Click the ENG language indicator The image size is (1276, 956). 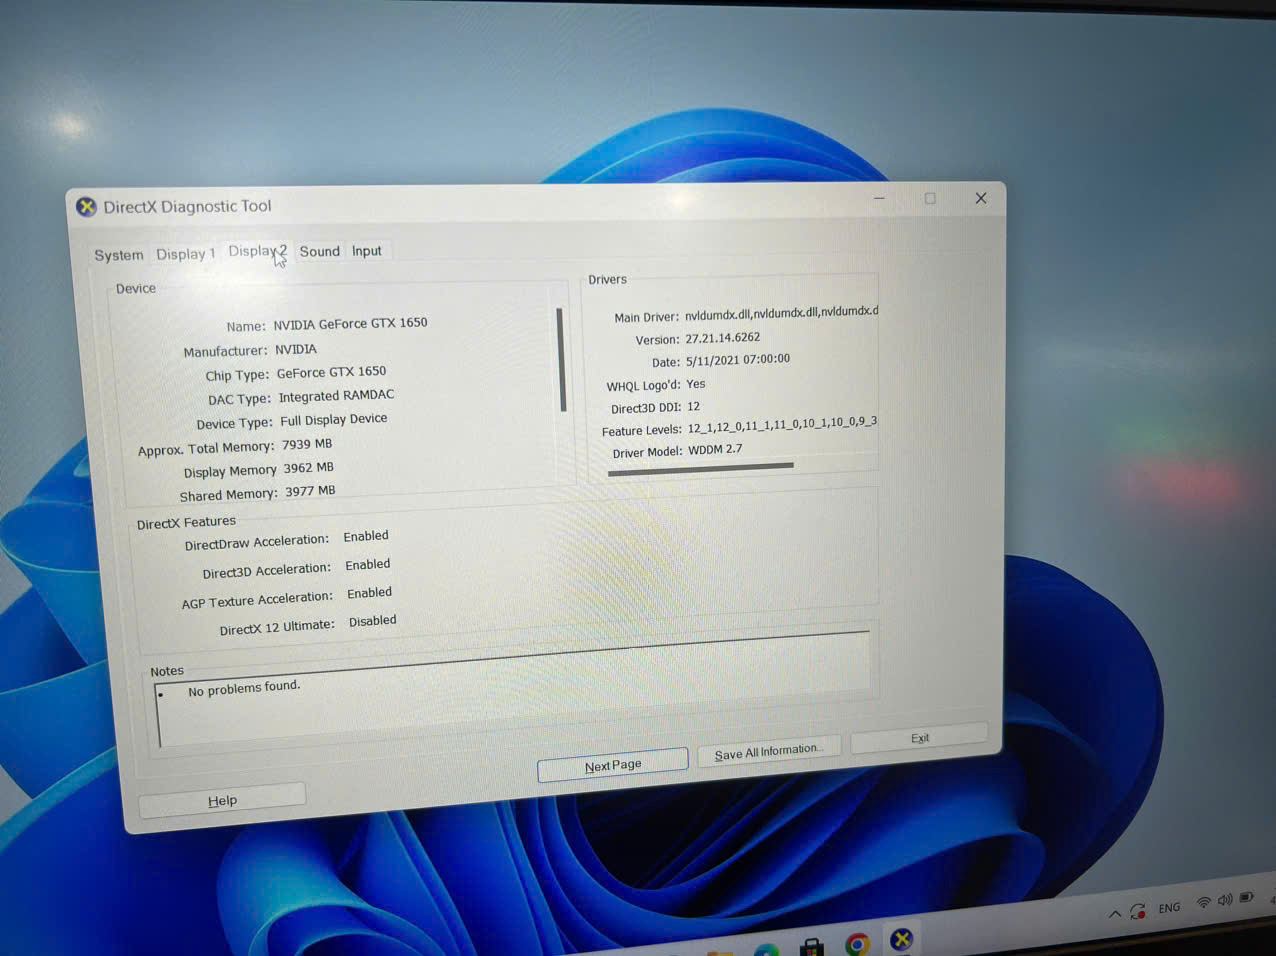point(1169,908)
